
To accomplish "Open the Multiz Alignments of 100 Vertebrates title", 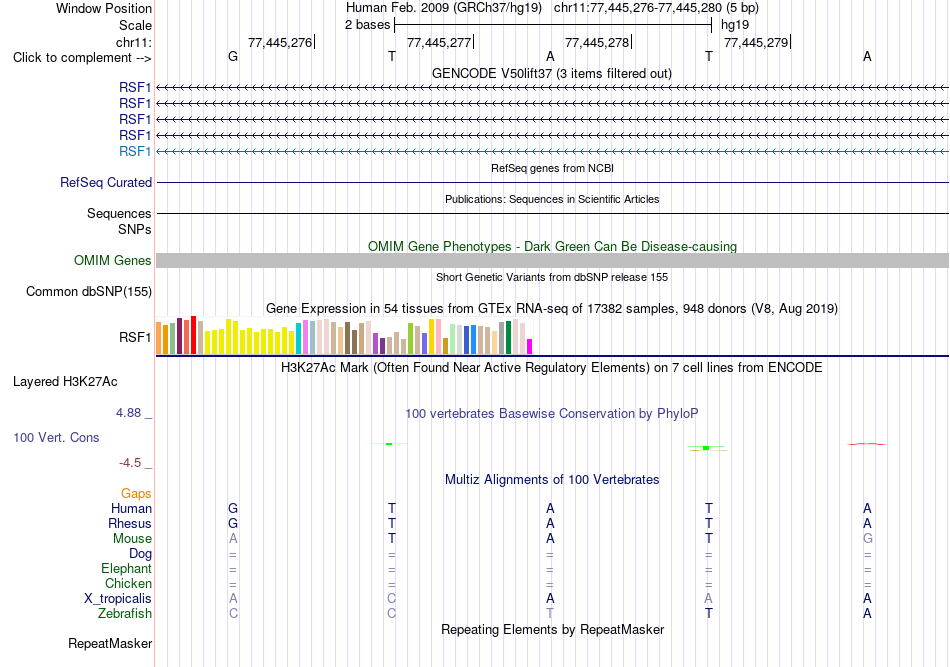I will [x=552, y=480].
